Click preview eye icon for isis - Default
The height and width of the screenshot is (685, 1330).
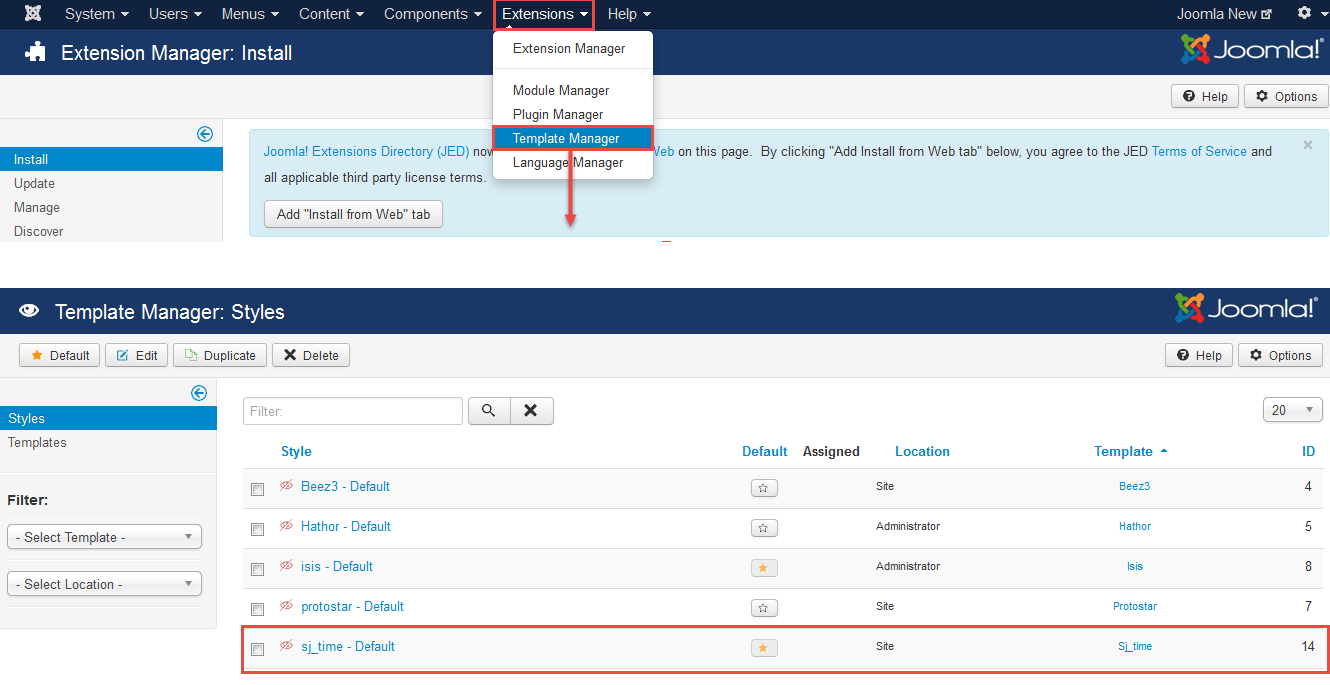pyautogui.click(x=287, y=566)
